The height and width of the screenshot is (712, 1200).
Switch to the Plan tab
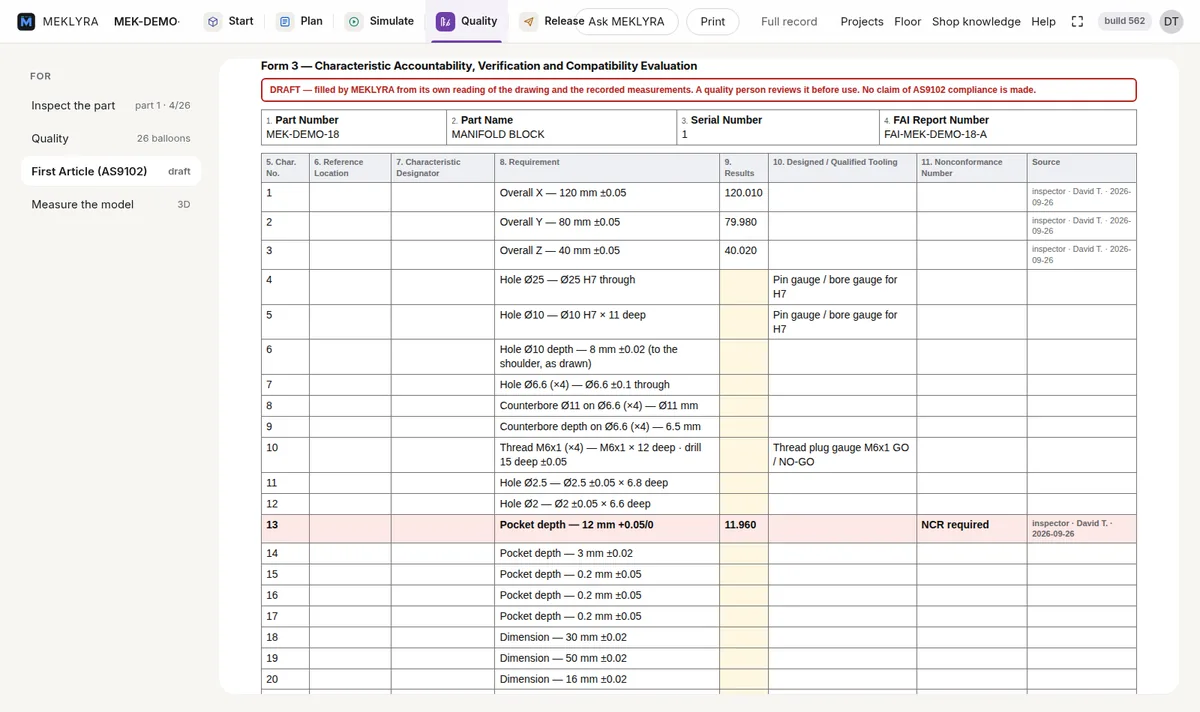click(x=300, y=21)
